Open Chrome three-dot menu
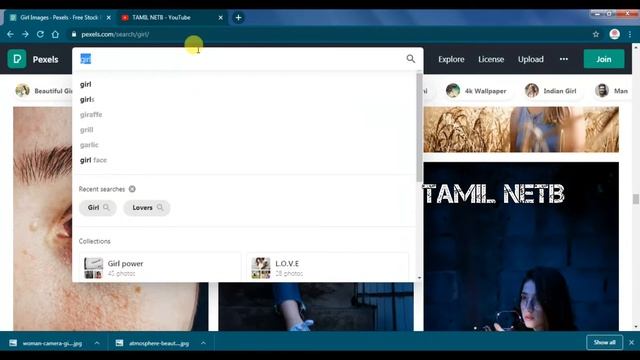The image size is (640, 360). tap(630, 34)
